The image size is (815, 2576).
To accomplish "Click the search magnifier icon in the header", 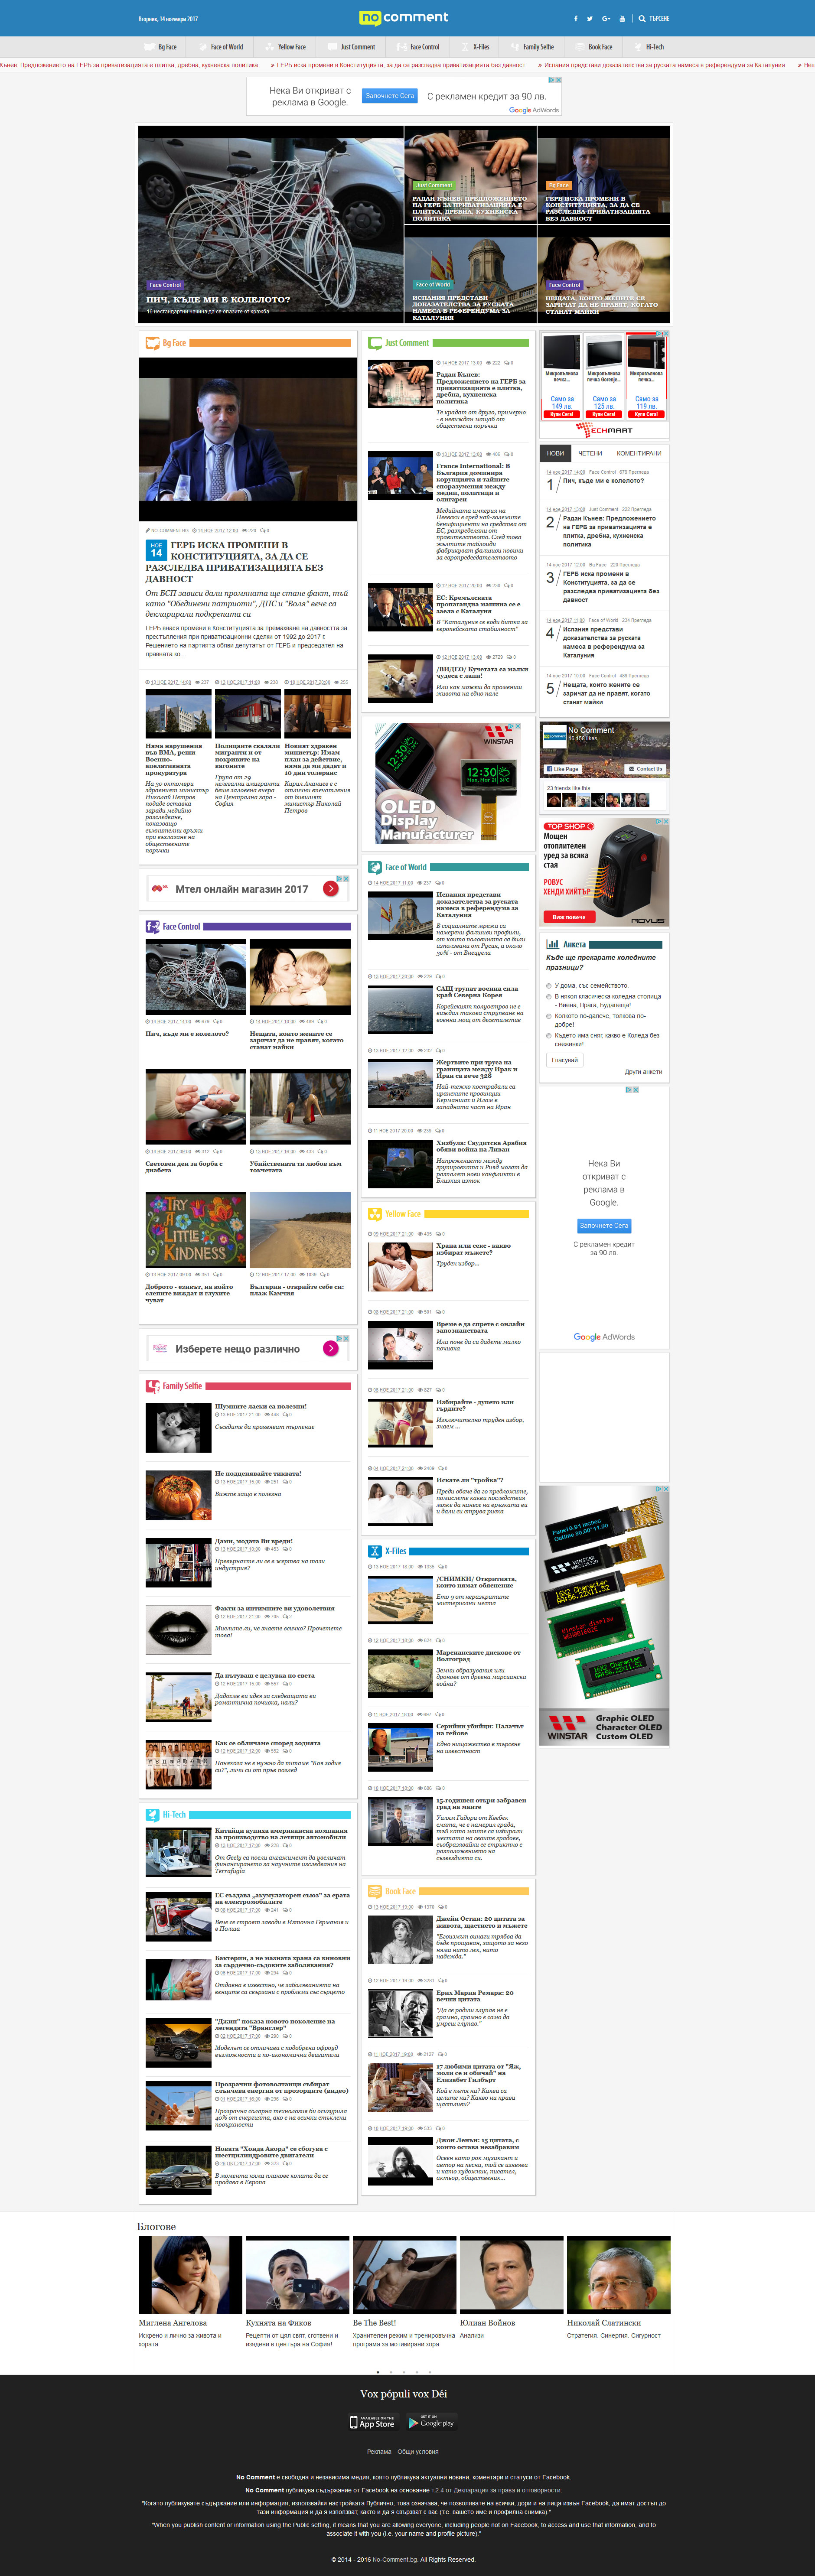I will pyautogui.click(x=642, y=18).
